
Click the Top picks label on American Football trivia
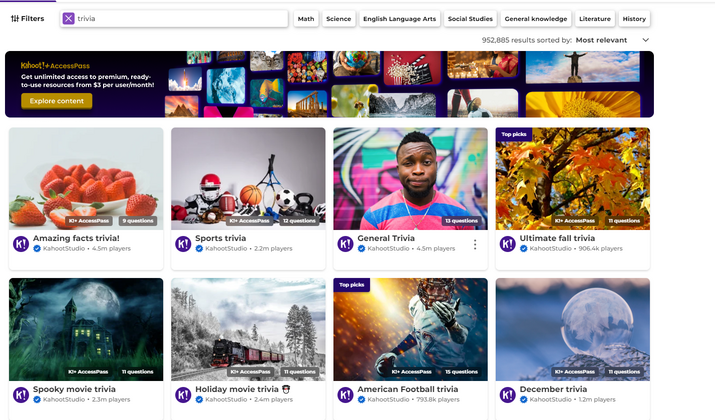352,285
